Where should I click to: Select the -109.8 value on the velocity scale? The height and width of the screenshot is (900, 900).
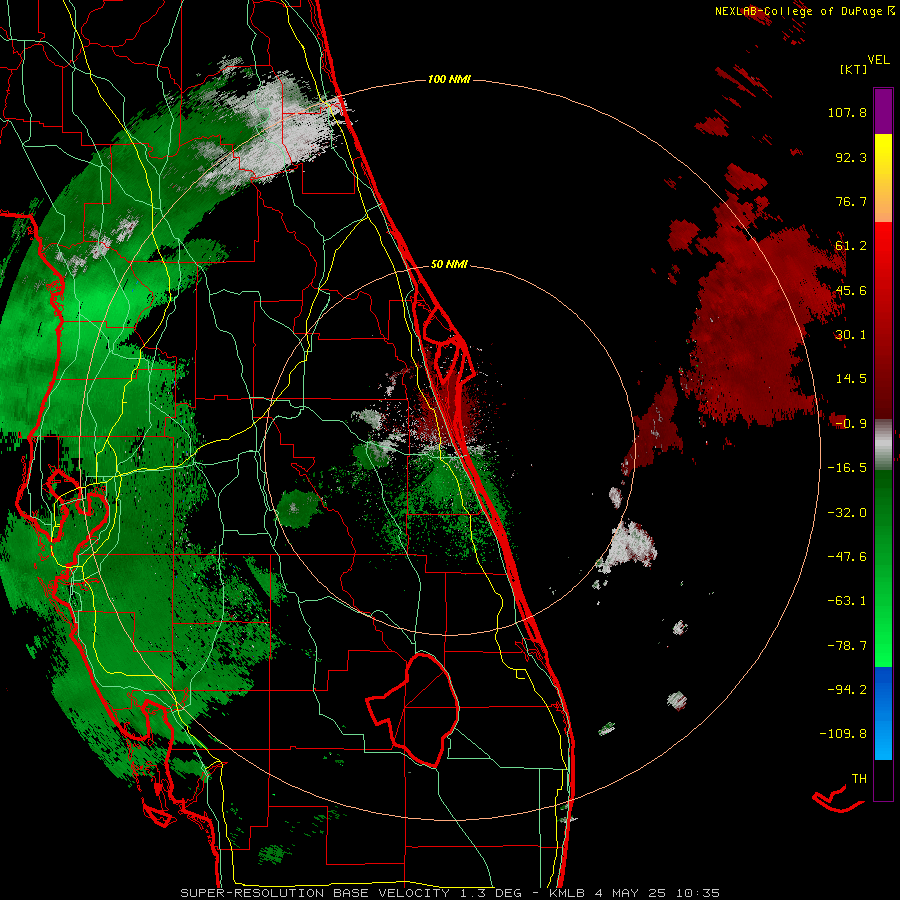tap(843, 734)
